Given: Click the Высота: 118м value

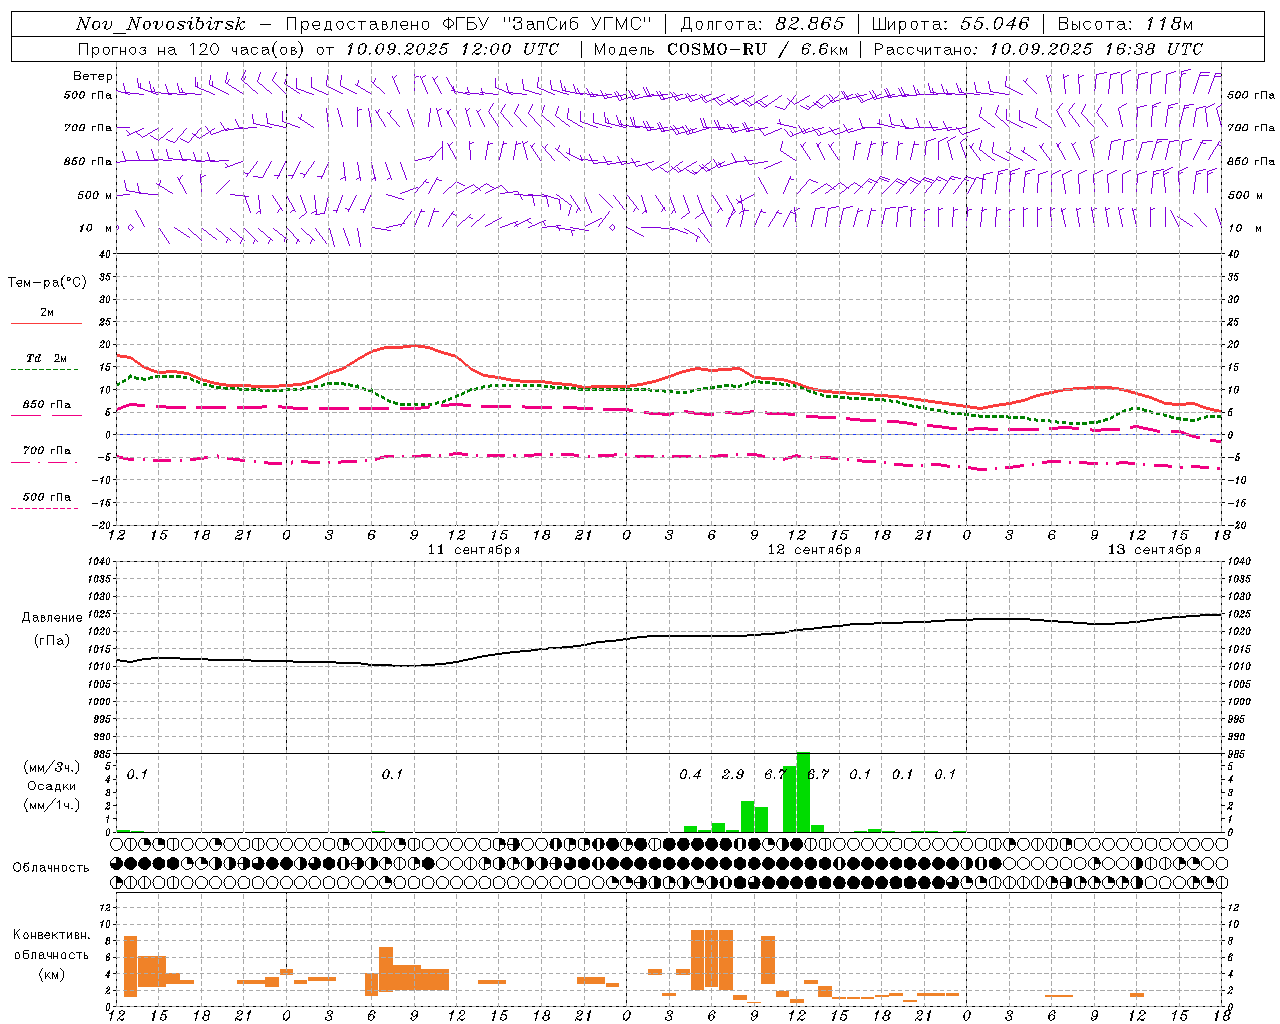Looking at the screenshot, I should coord(1125,24).
